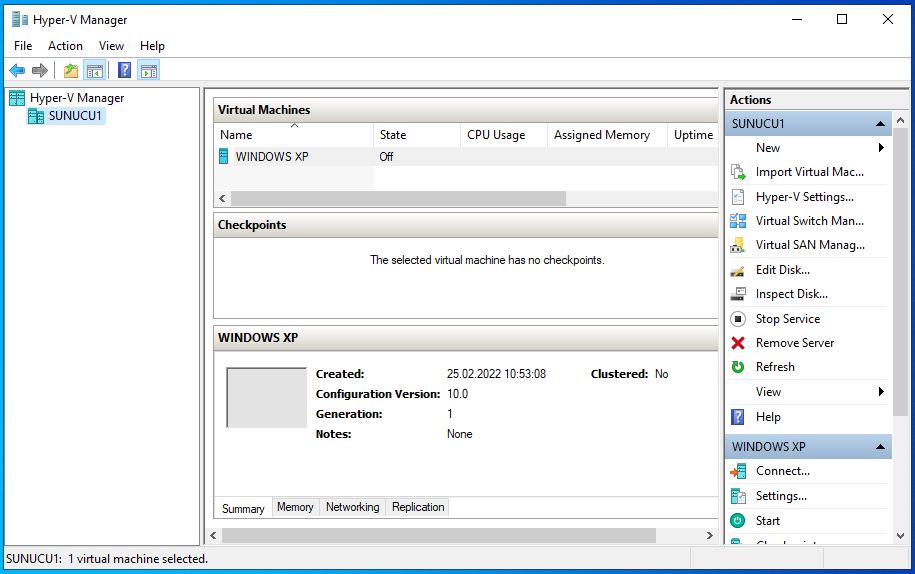Select the Summary tab
Image resolution: width=915 pixels, height=574 pixels.
(243, 508)
